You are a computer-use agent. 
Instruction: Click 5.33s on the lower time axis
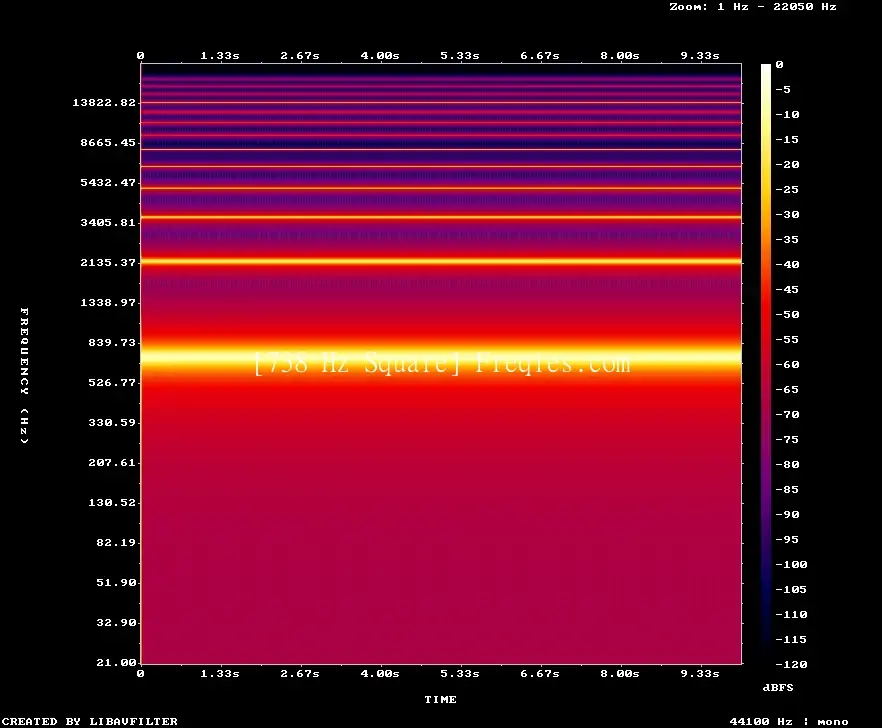click(x=460, y=673)
